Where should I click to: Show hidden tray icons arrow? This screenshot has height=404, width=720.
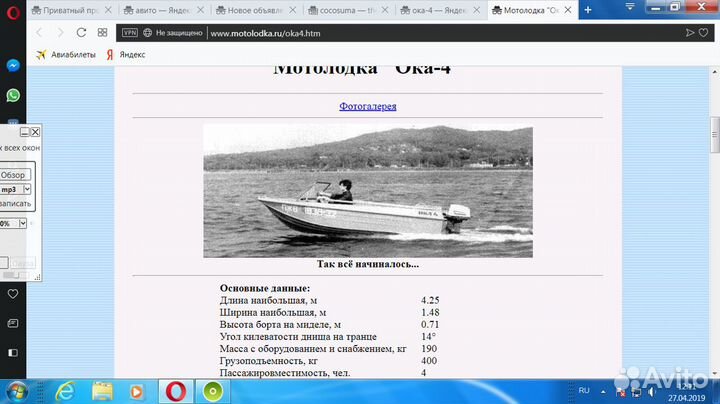(603, 392)
